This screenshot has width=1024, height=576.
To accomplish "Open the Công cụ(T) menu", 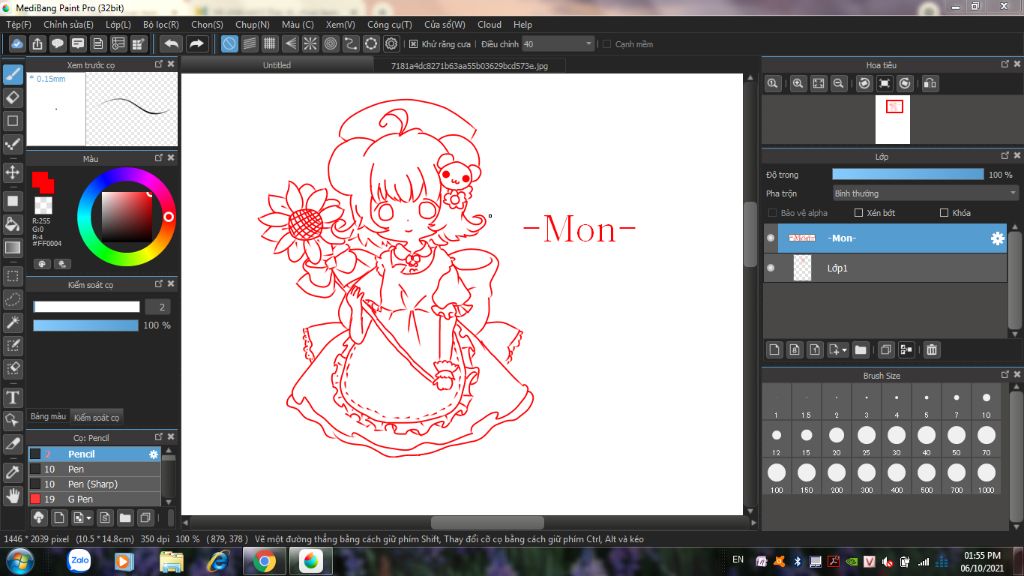I will click(x=389, y=25).
